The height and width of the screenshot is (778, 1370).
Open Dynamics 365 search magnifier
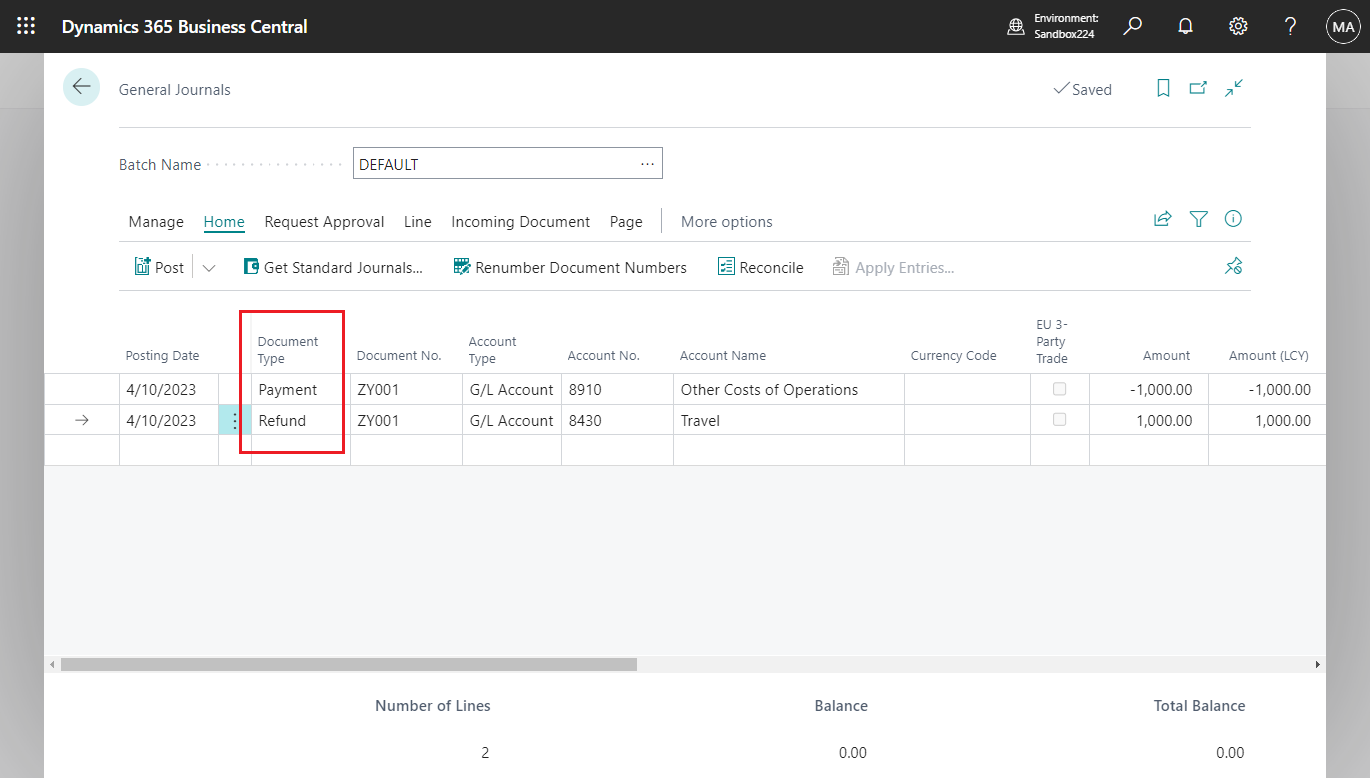tap(1132, 26)
